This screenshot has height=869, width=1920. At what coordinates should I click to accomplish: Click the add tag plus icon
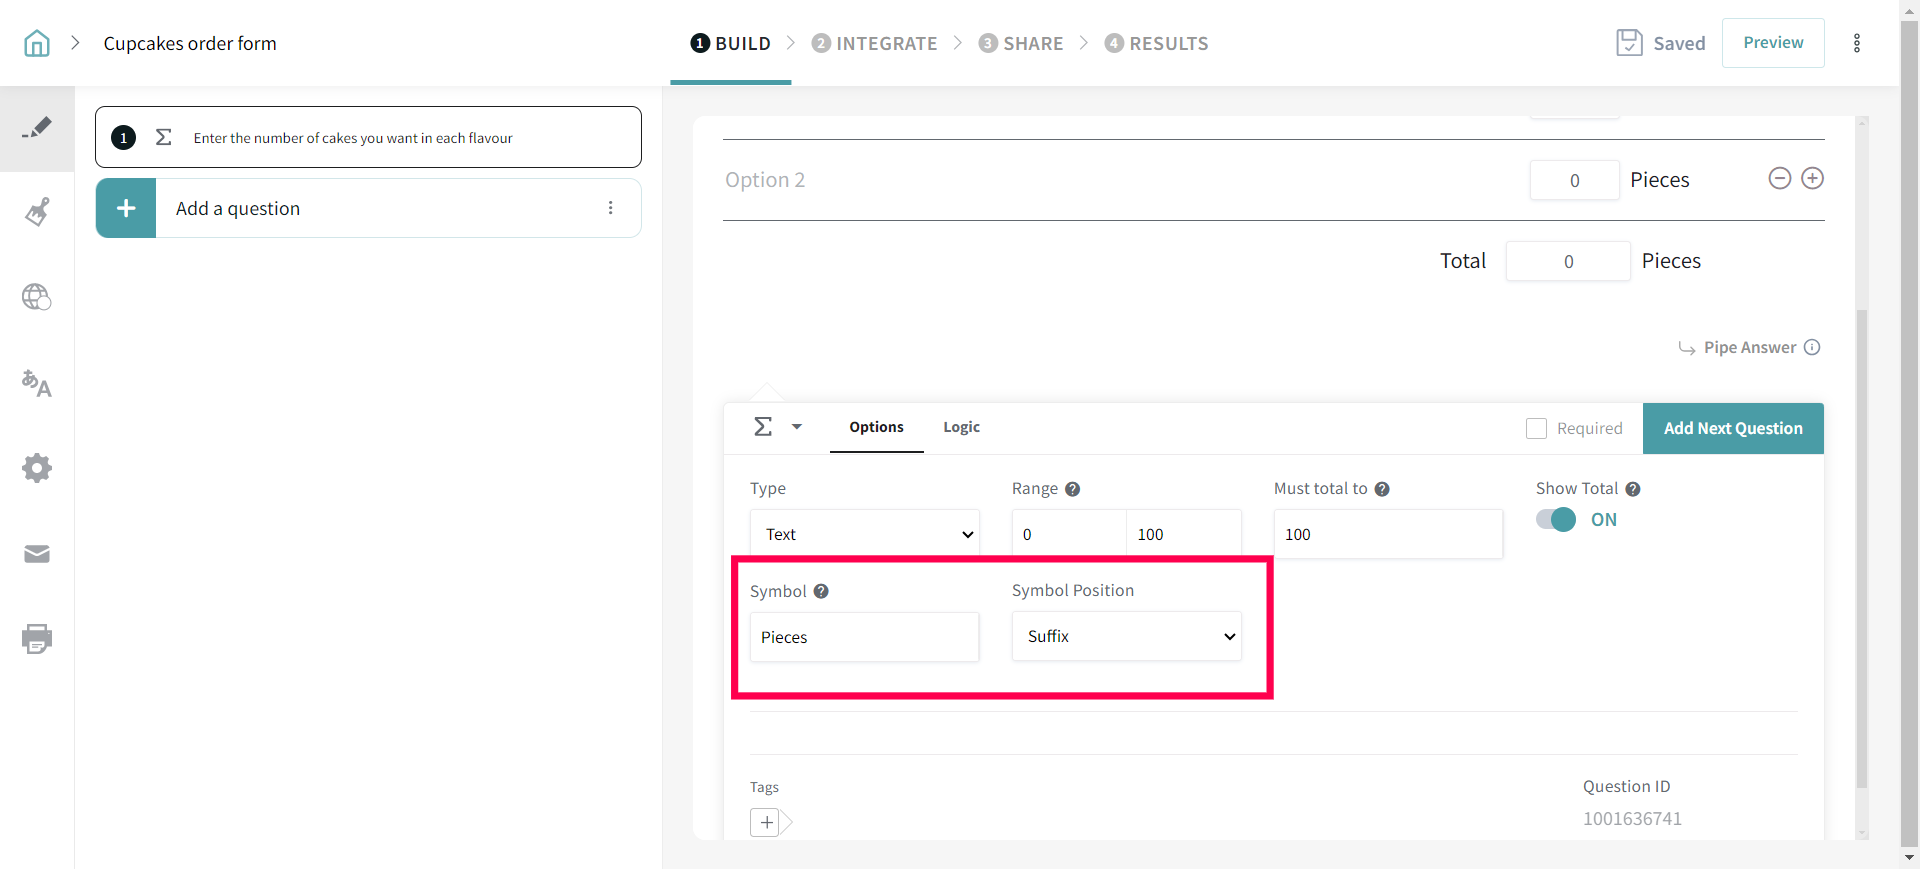765,822
